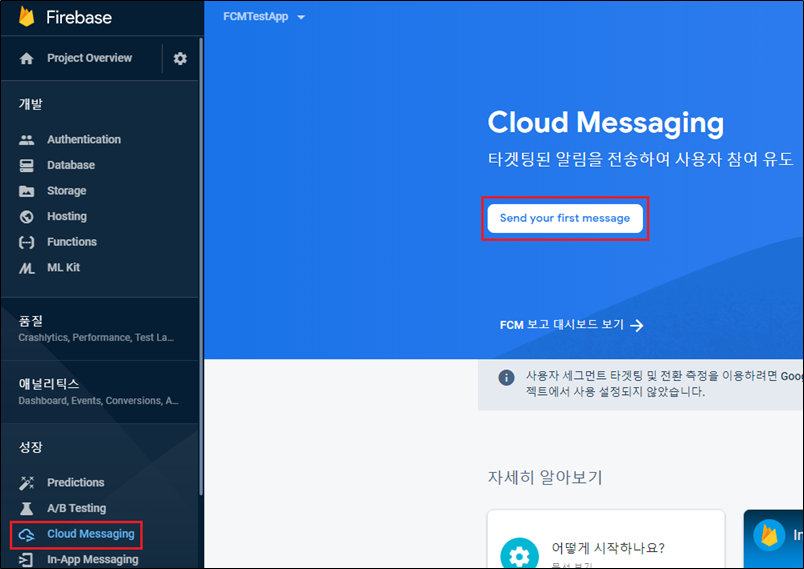Click the ML Kit icon
Screen dimensions: 804x569
point(27,268)
